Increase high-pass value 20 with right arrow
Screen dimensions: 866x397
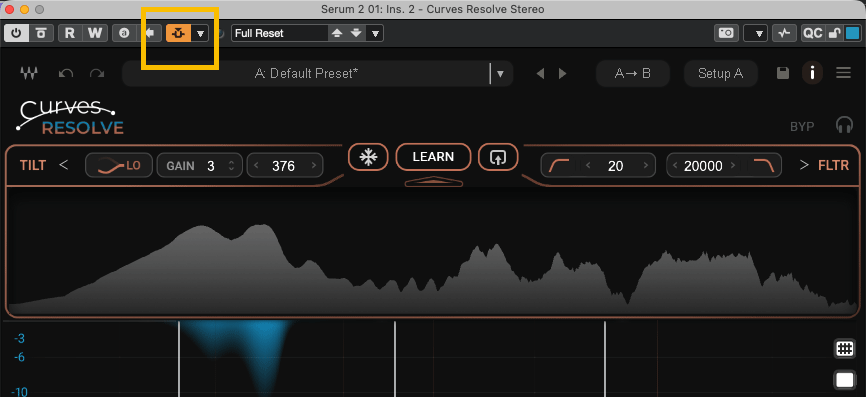pyautogui.click(x=645, y=166)
